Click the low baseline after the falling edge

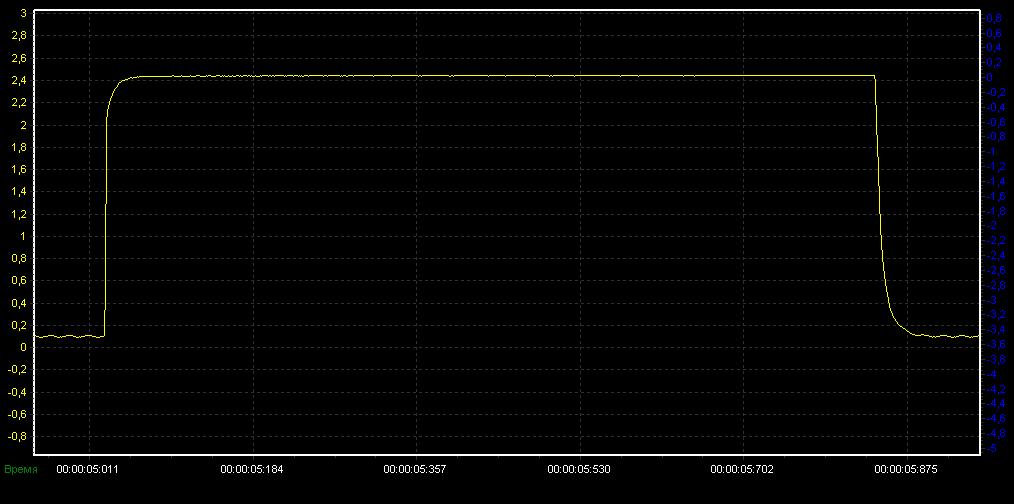[x=950, y=336]
